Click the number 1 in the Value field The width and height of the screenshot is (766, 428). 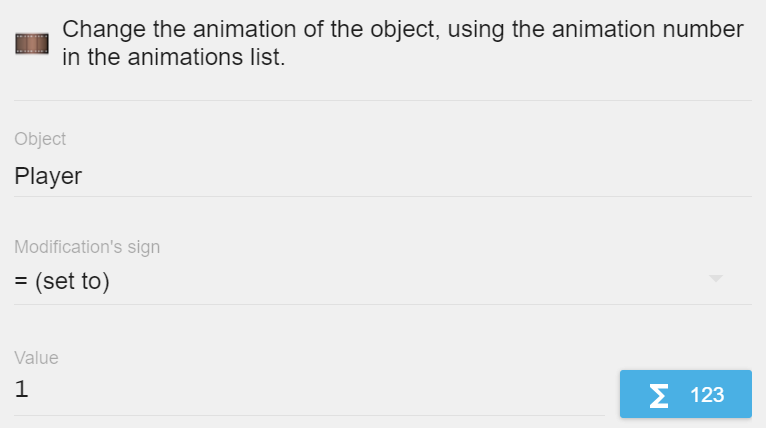pos(21,391)
